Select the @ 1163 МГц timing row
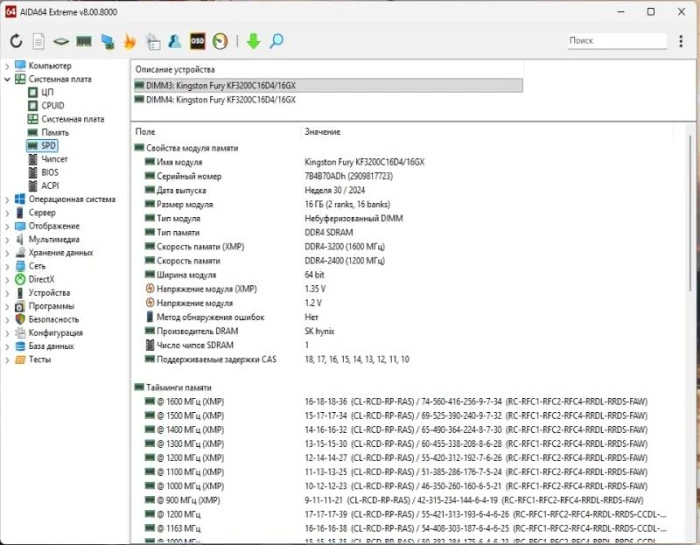Viewport: 700px width, 545px height. tap(402, 528)
